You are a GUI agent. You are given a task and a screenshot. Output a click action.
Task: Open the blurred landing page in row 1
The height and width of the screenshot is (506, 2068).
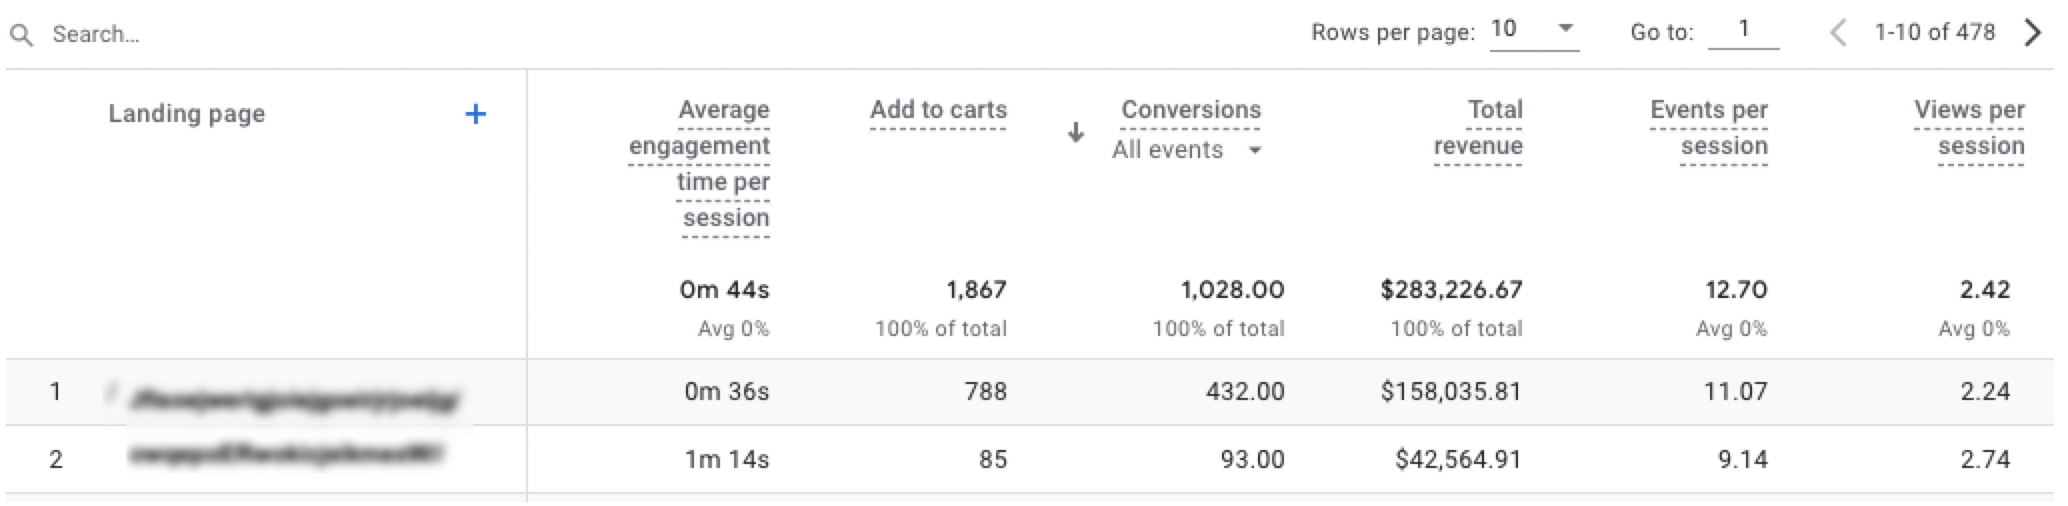pos(296,399)
